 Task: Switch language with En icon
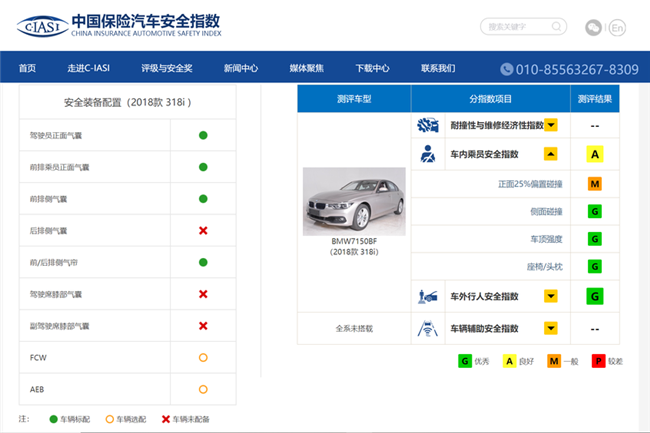click(x=617, y=28)
